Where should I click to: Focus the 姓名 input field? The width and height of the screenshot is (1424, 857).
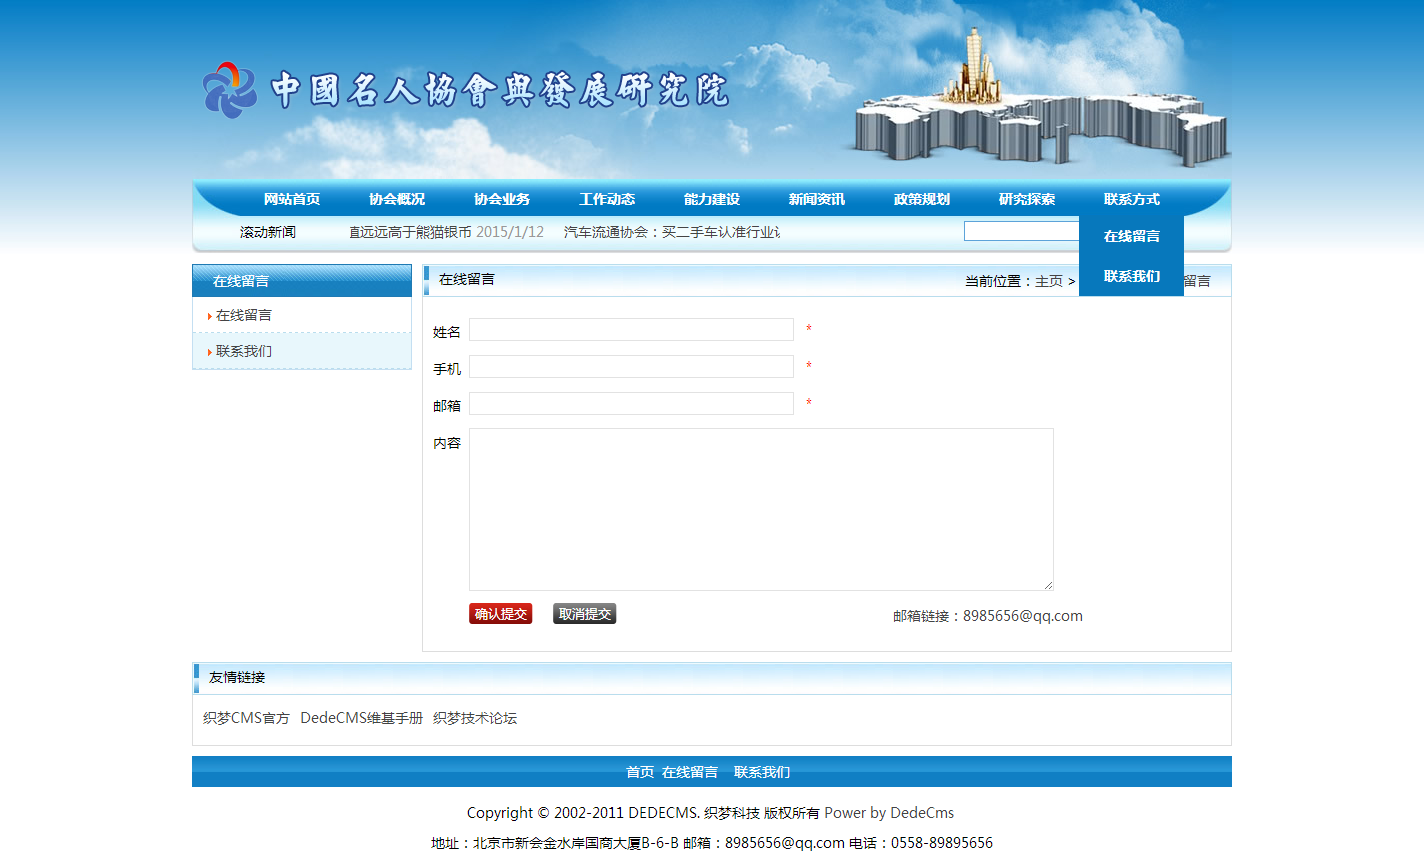(631, 330)
